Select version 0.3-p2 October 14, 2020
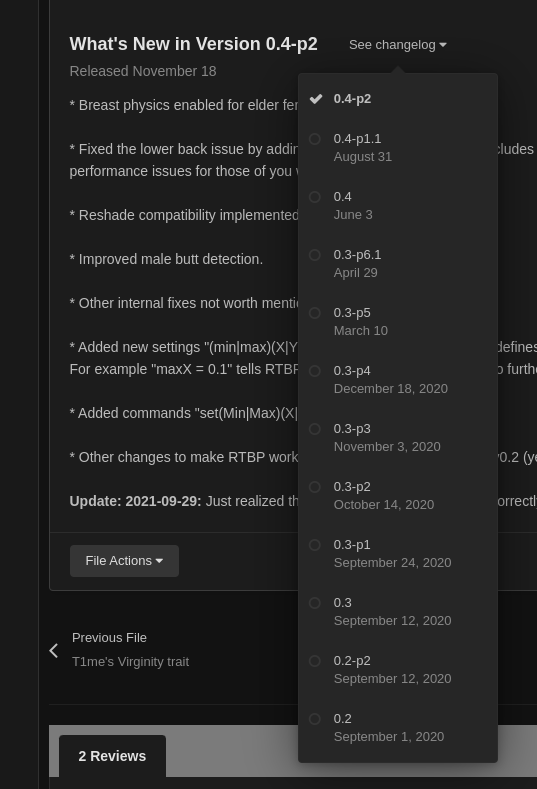This screenshot has width=537, height=789. click(398, 496)
